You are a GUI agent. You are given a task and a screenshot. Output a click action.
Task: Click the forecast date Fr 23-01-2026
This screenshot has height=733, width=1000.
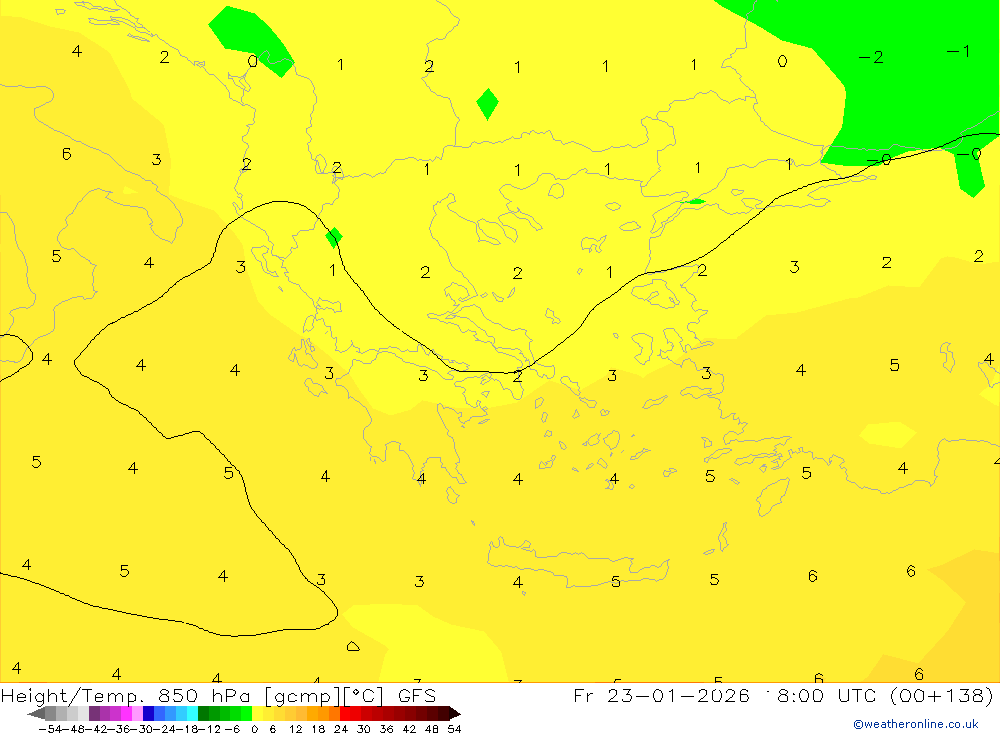click(x=661, y=695)
